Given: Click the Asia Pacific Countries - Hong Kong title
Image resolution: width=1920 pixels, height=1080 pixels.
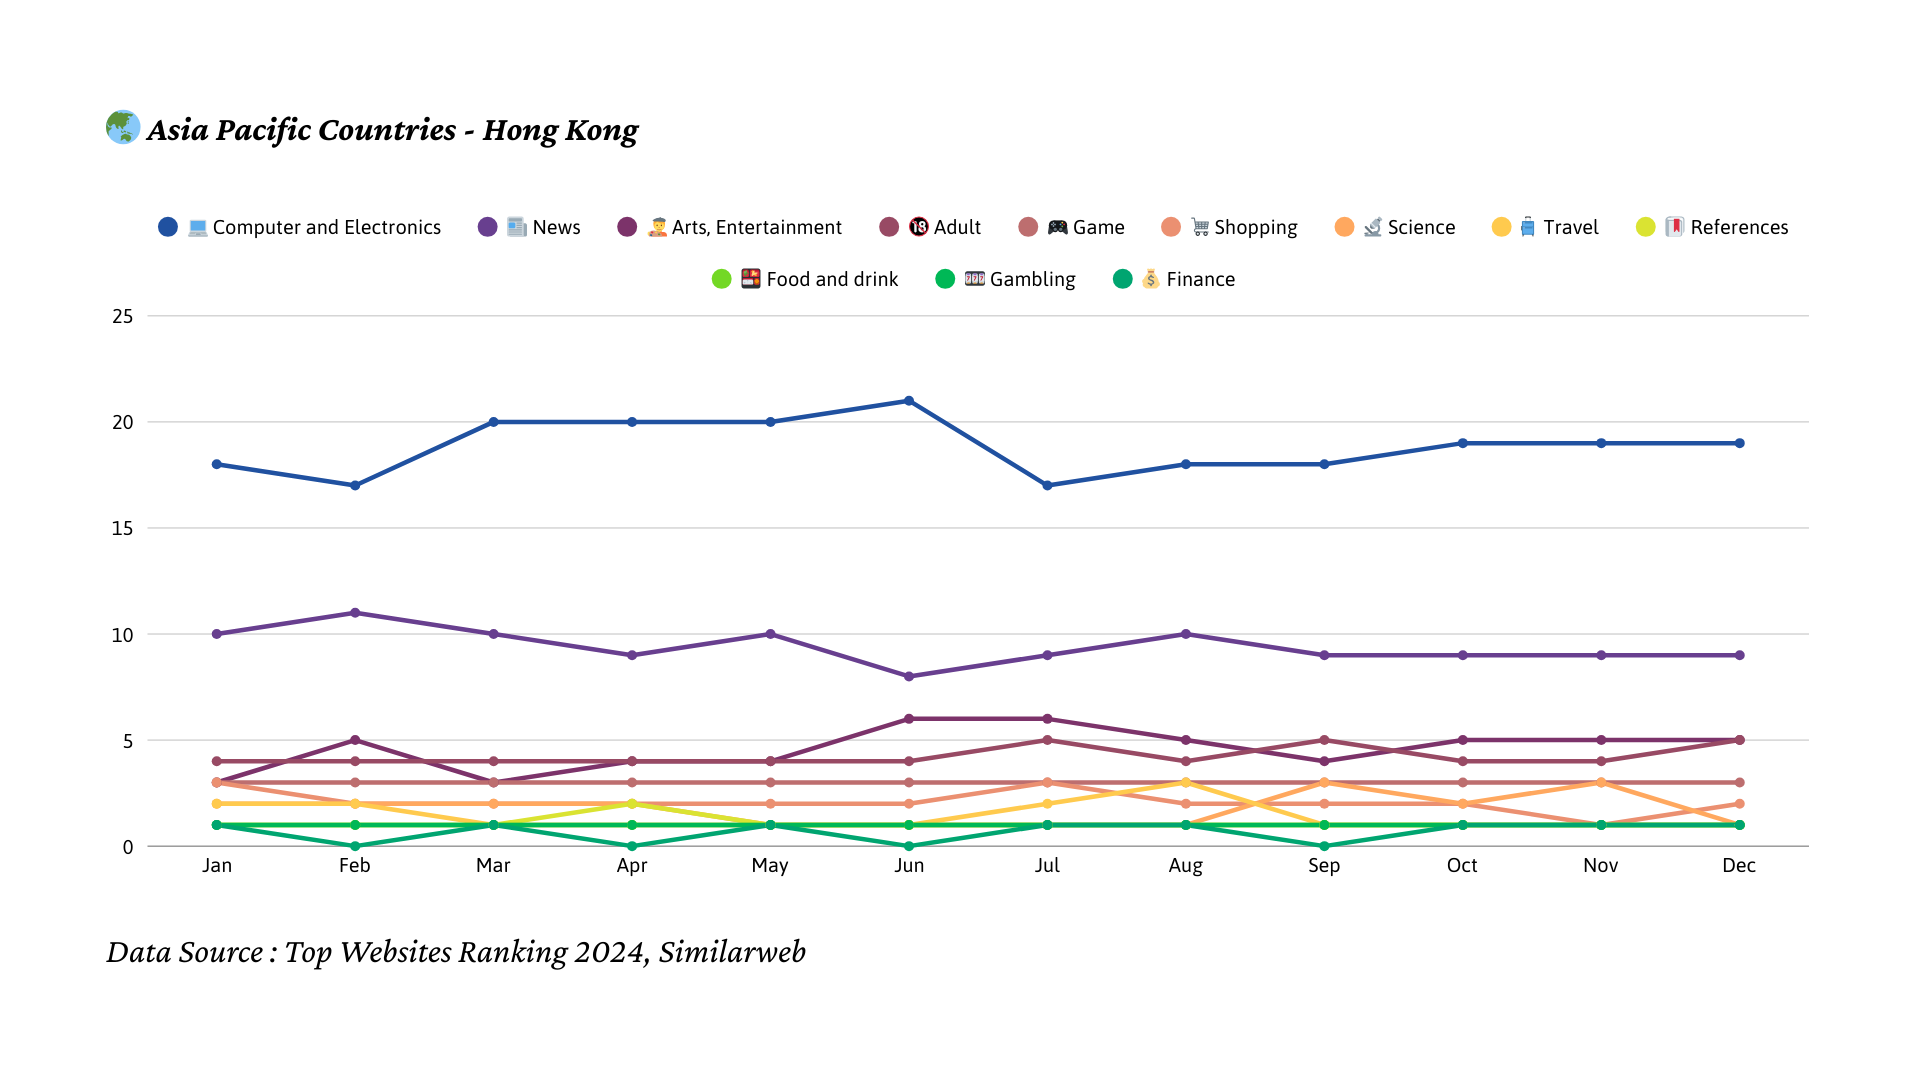Looking at the screenshot, I should [x=392, y=130].
